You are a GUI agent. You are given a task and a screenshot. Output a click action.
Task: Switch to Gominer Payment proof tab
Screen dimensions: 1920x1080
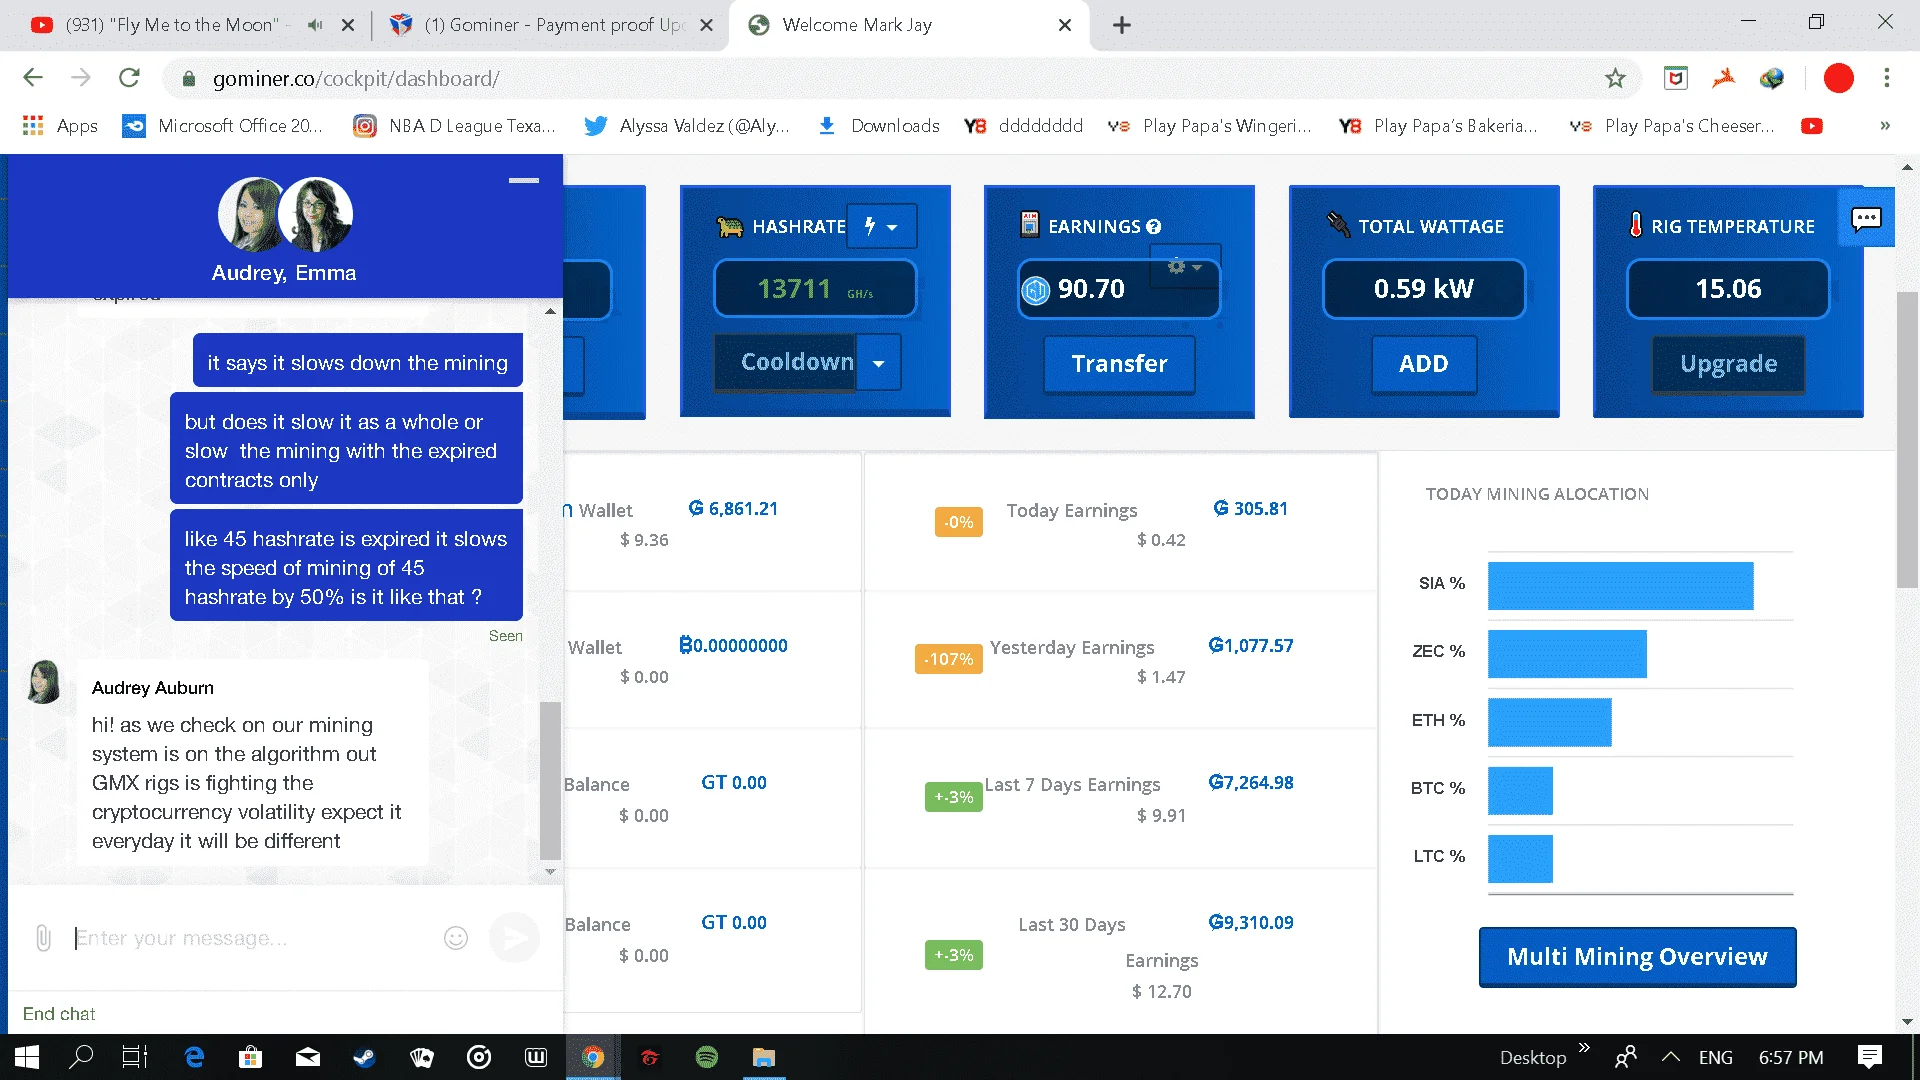point(554,25)
